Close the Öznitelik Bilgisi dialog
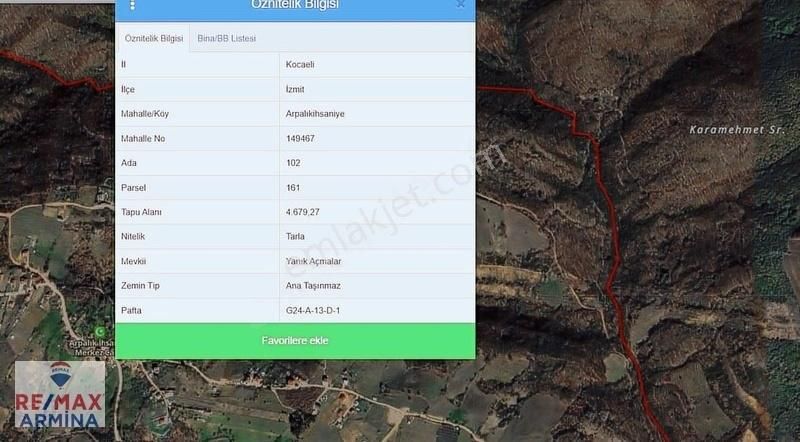Image resolution: width=800 pixels, height=442 pixels. (x=460, y=4)
